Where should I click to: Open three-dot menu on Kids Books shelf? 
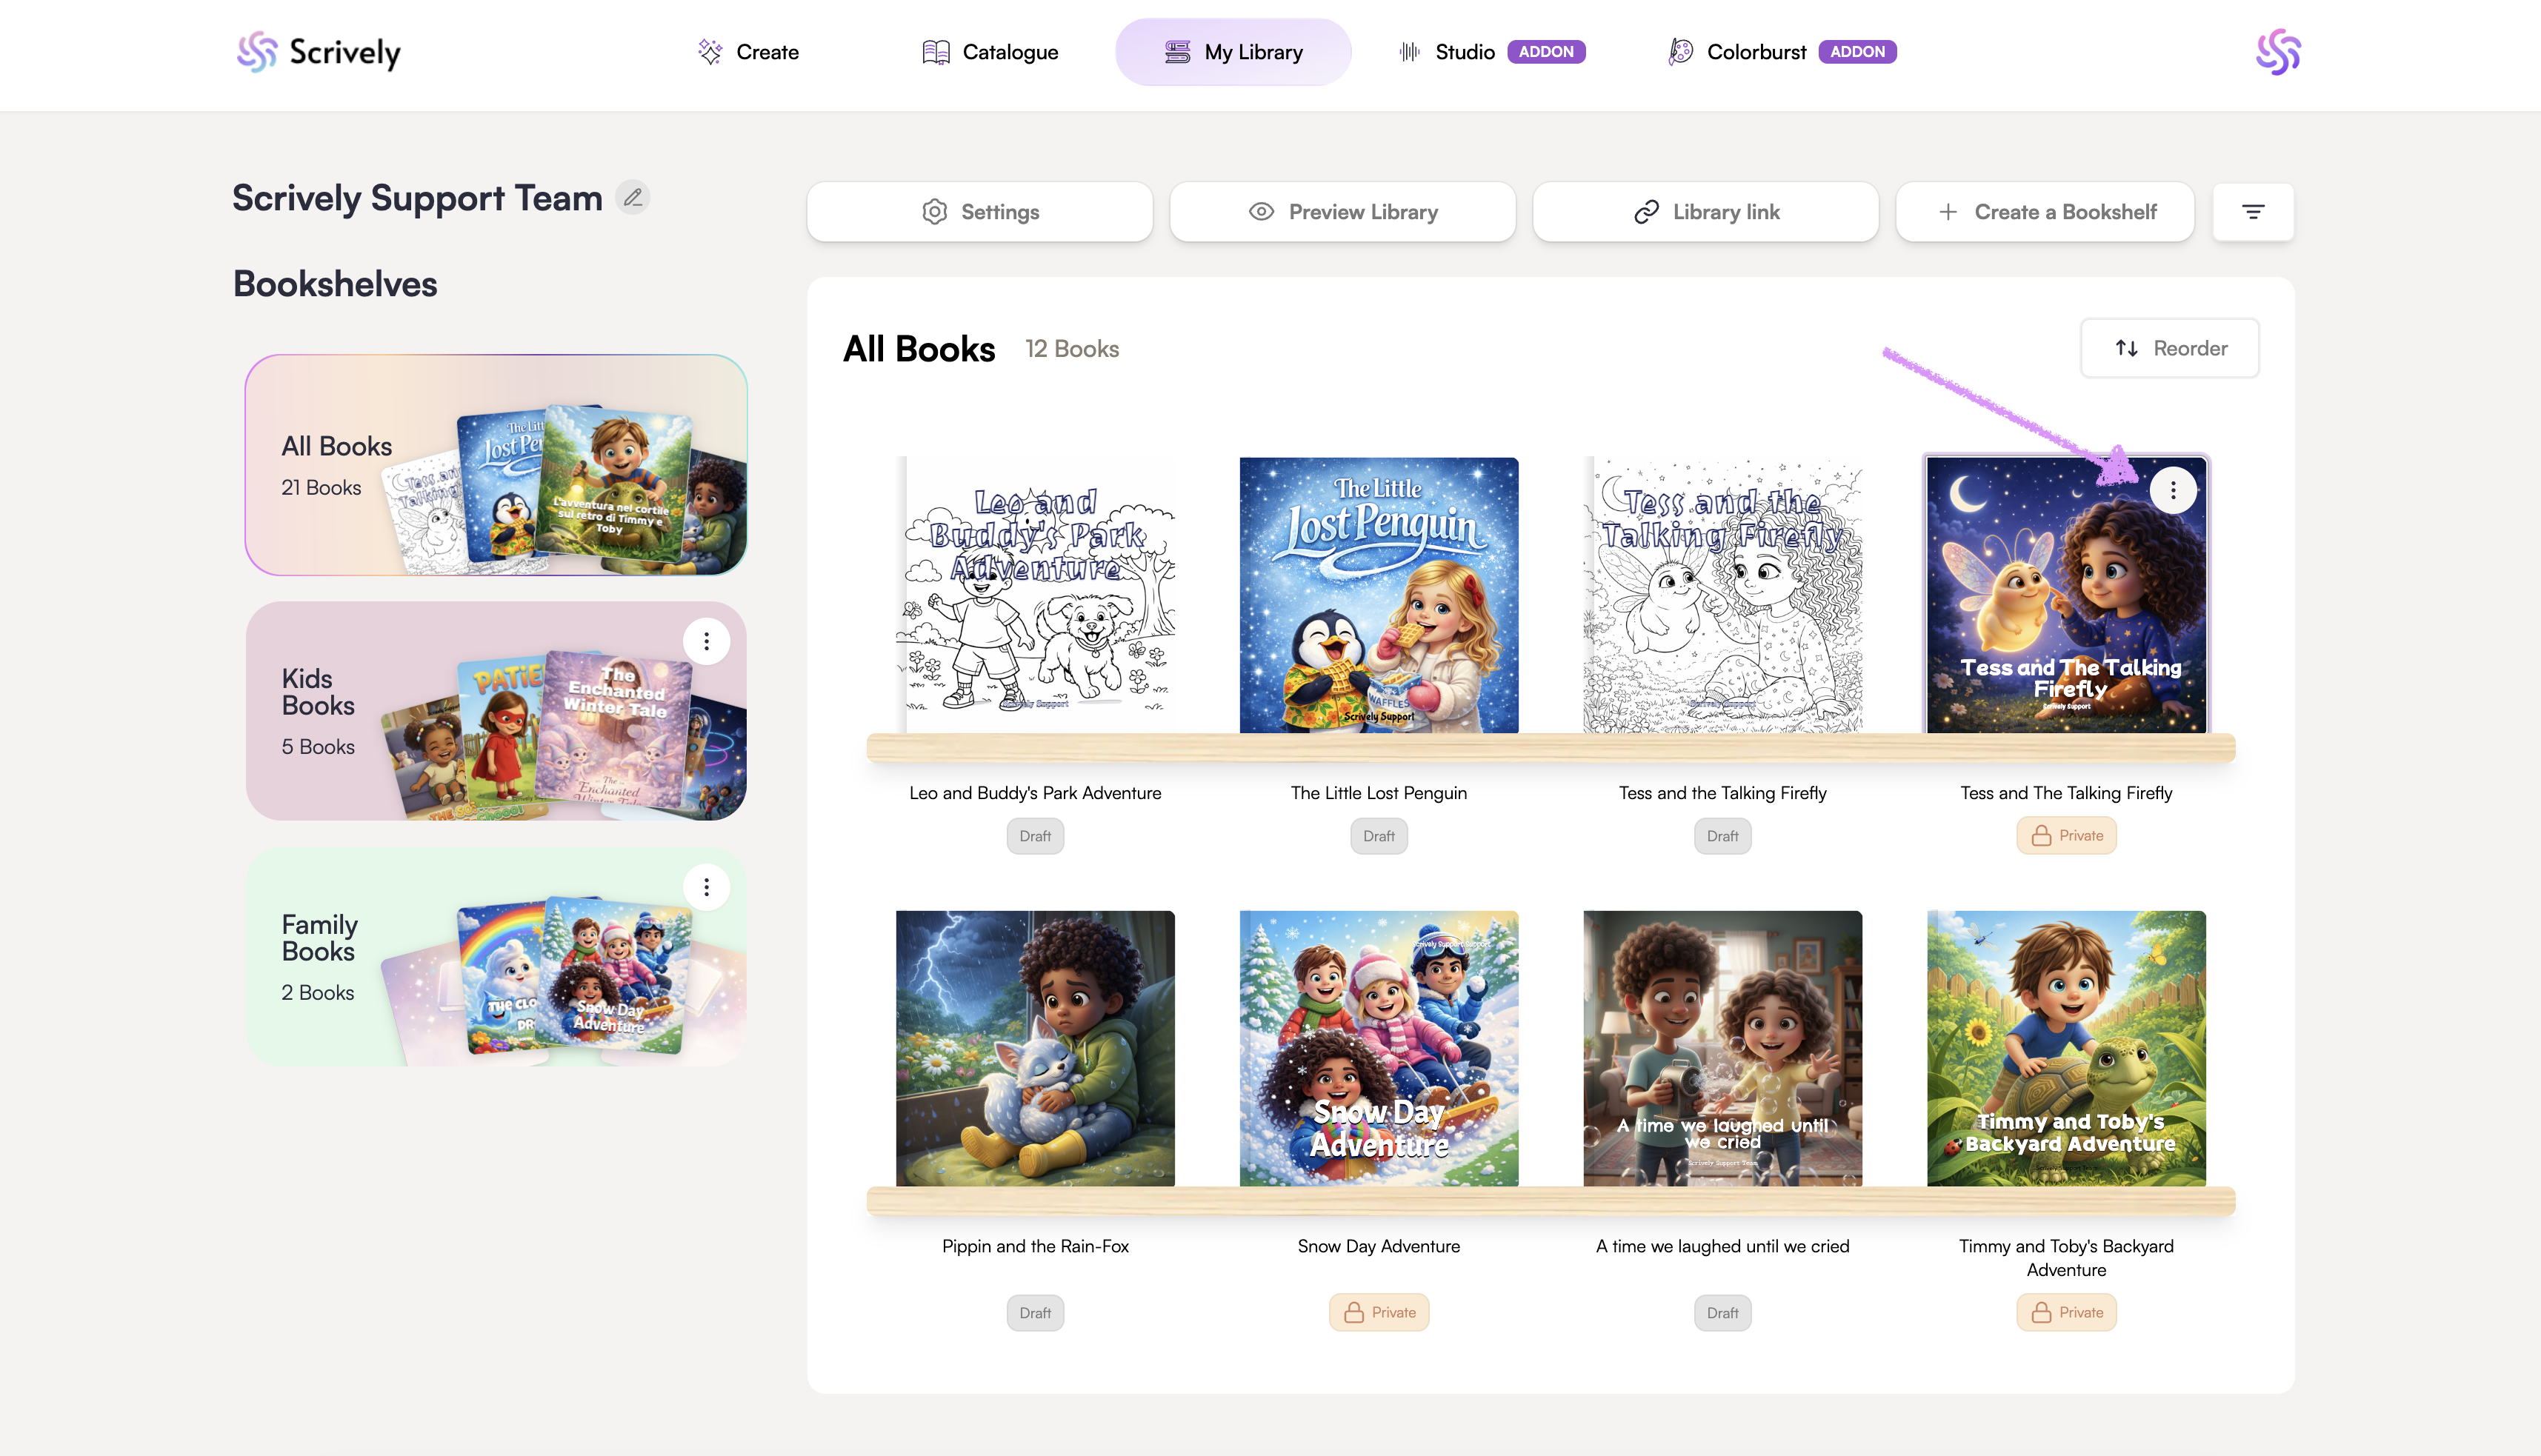tap(706, 641)
